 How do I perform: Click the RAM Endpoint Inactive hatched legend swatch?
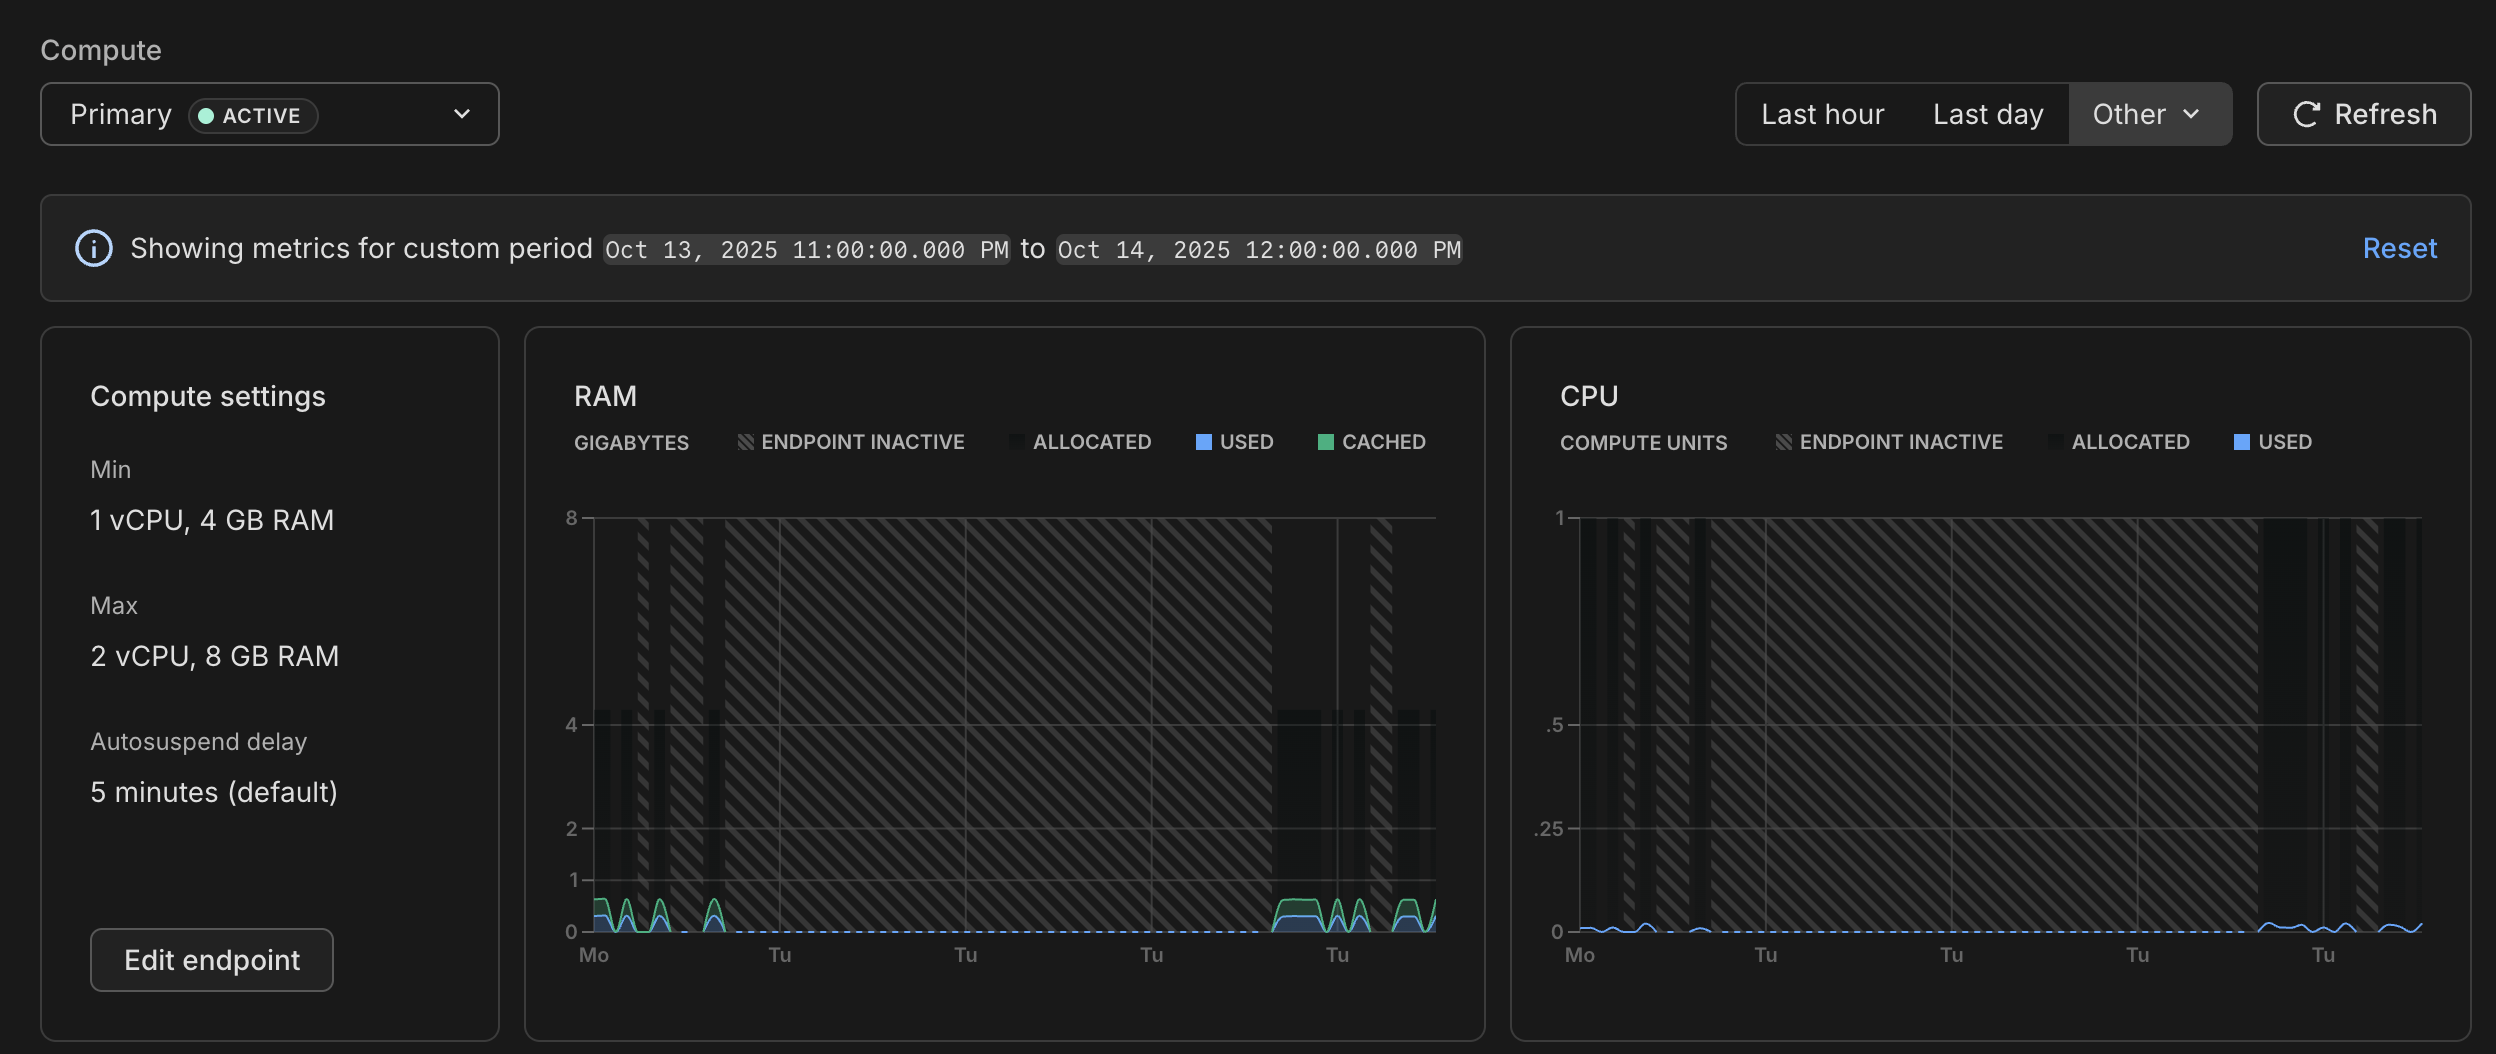(x=745, y=442)
